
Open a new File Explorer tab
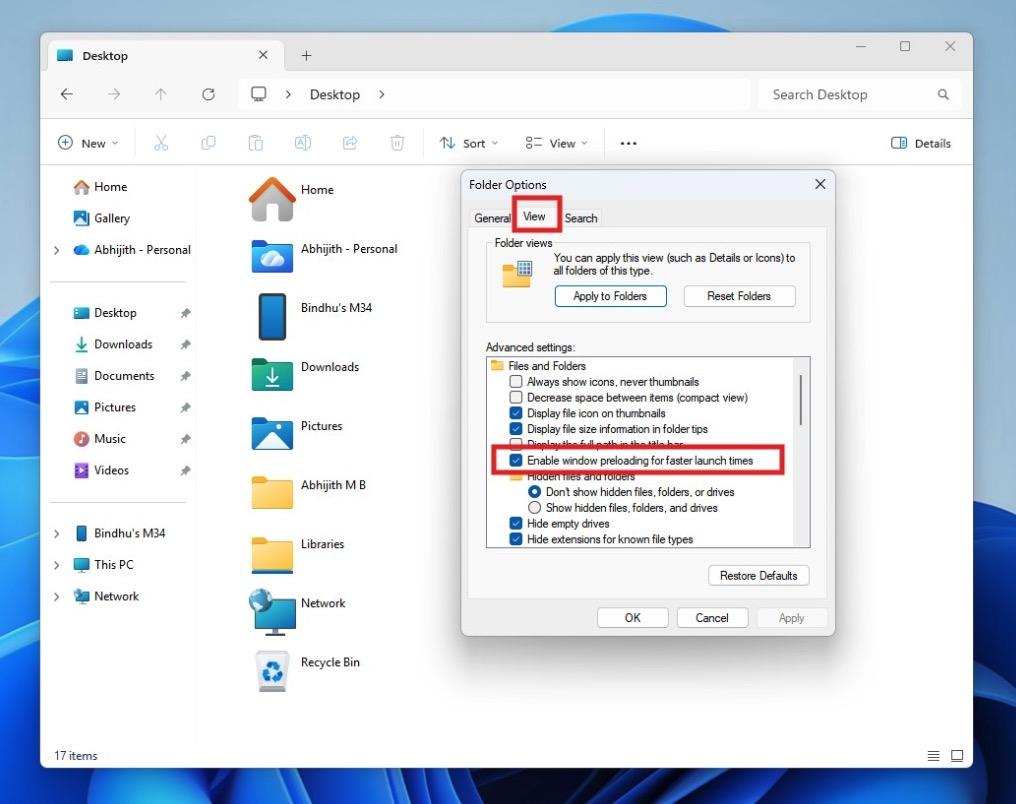point(306,56)
